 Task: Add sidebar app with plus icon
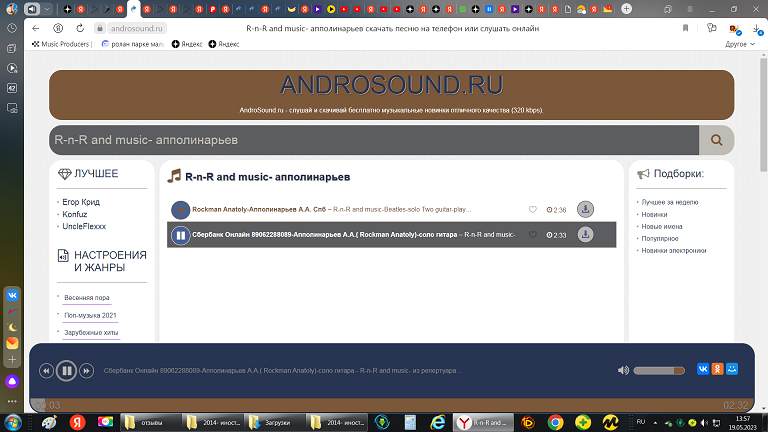pyautogui.click(x=12, y=360)
